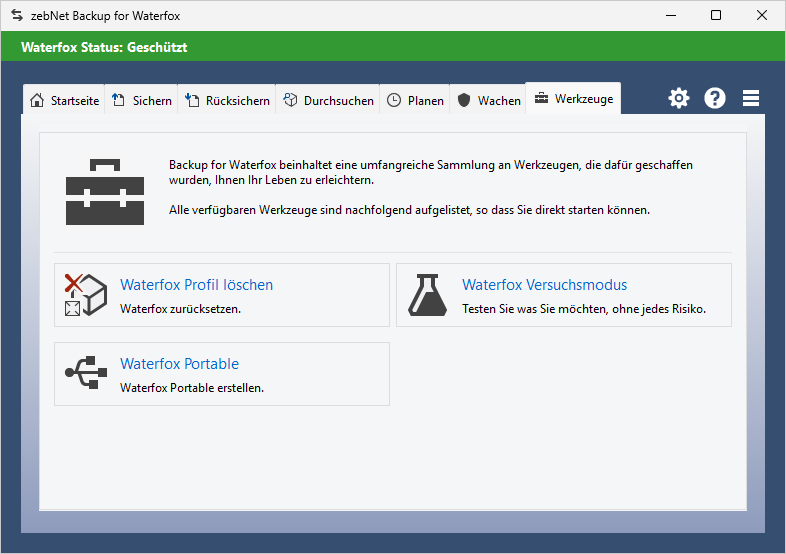The width and height of the screenshot is (786, 554).
Task: Launch the Waterfox Portable link
Action: 179,364
